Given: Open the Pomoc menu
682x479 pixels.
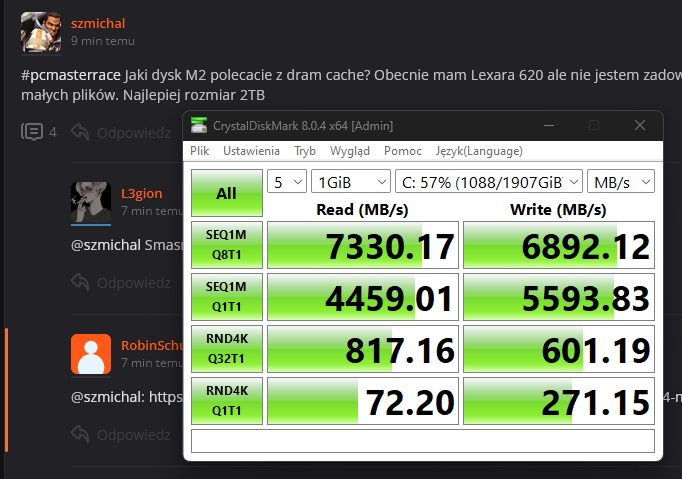Looking at the screenshot, I should [x=403, y=151].
